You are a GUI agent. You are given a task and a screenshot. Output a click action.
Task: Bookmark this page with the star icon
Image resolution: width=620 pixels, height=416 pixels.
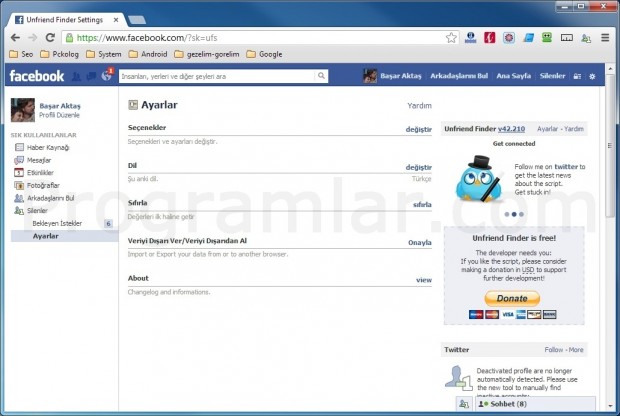451,38
